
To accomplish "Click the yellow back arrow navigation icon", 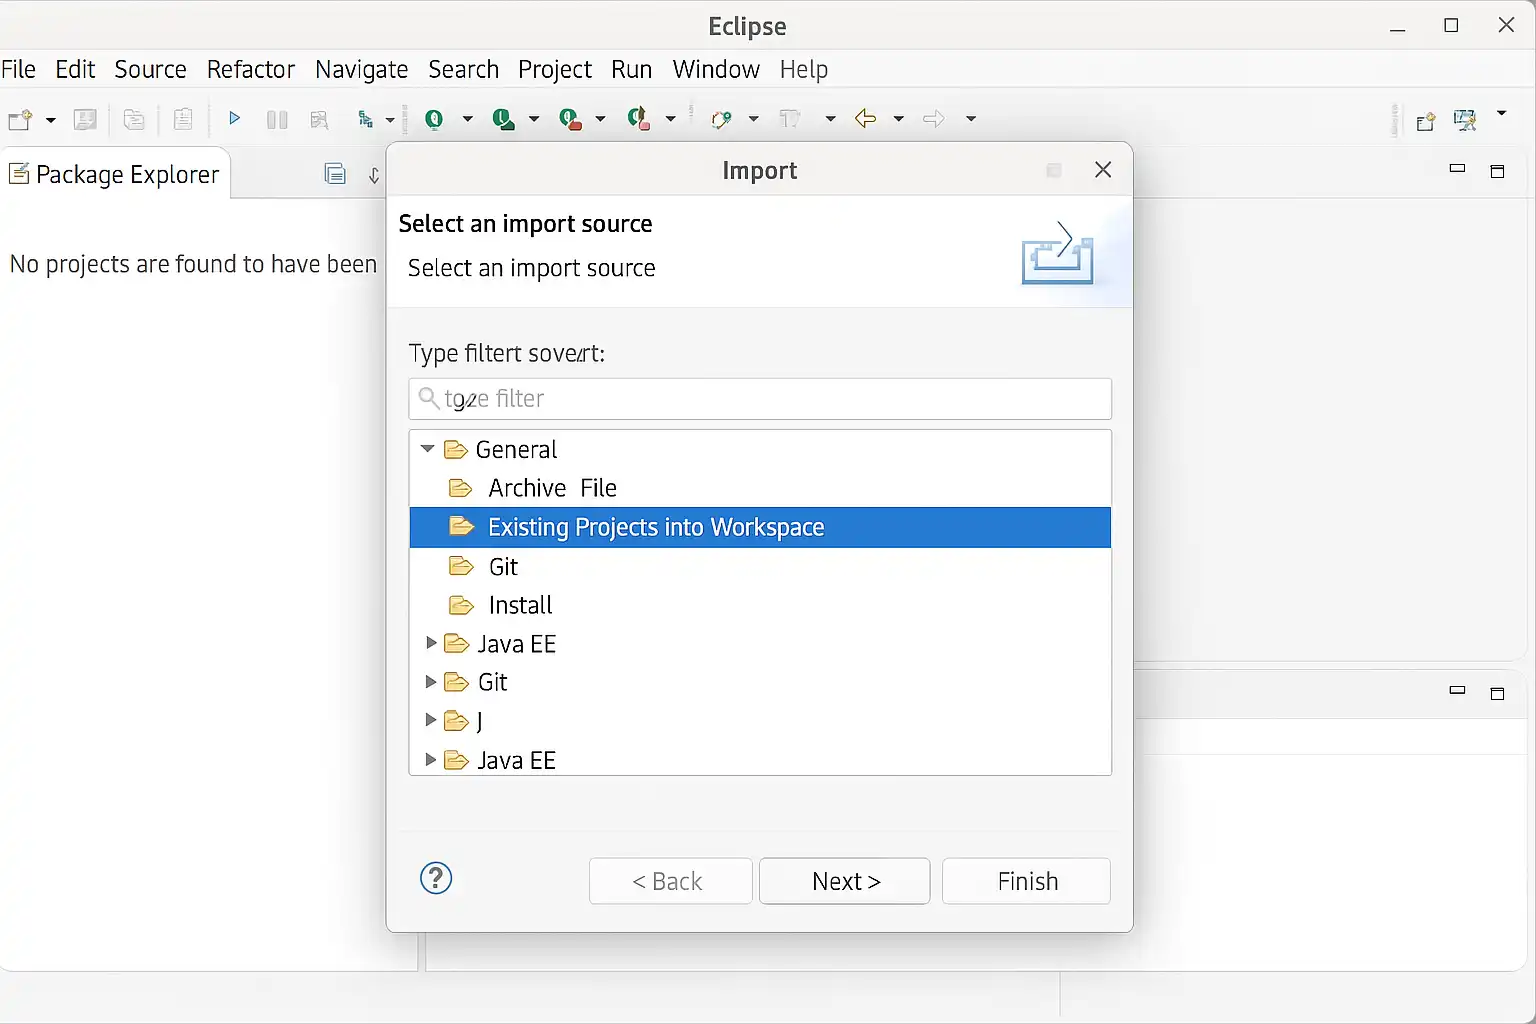I will [x=866, y=119].
